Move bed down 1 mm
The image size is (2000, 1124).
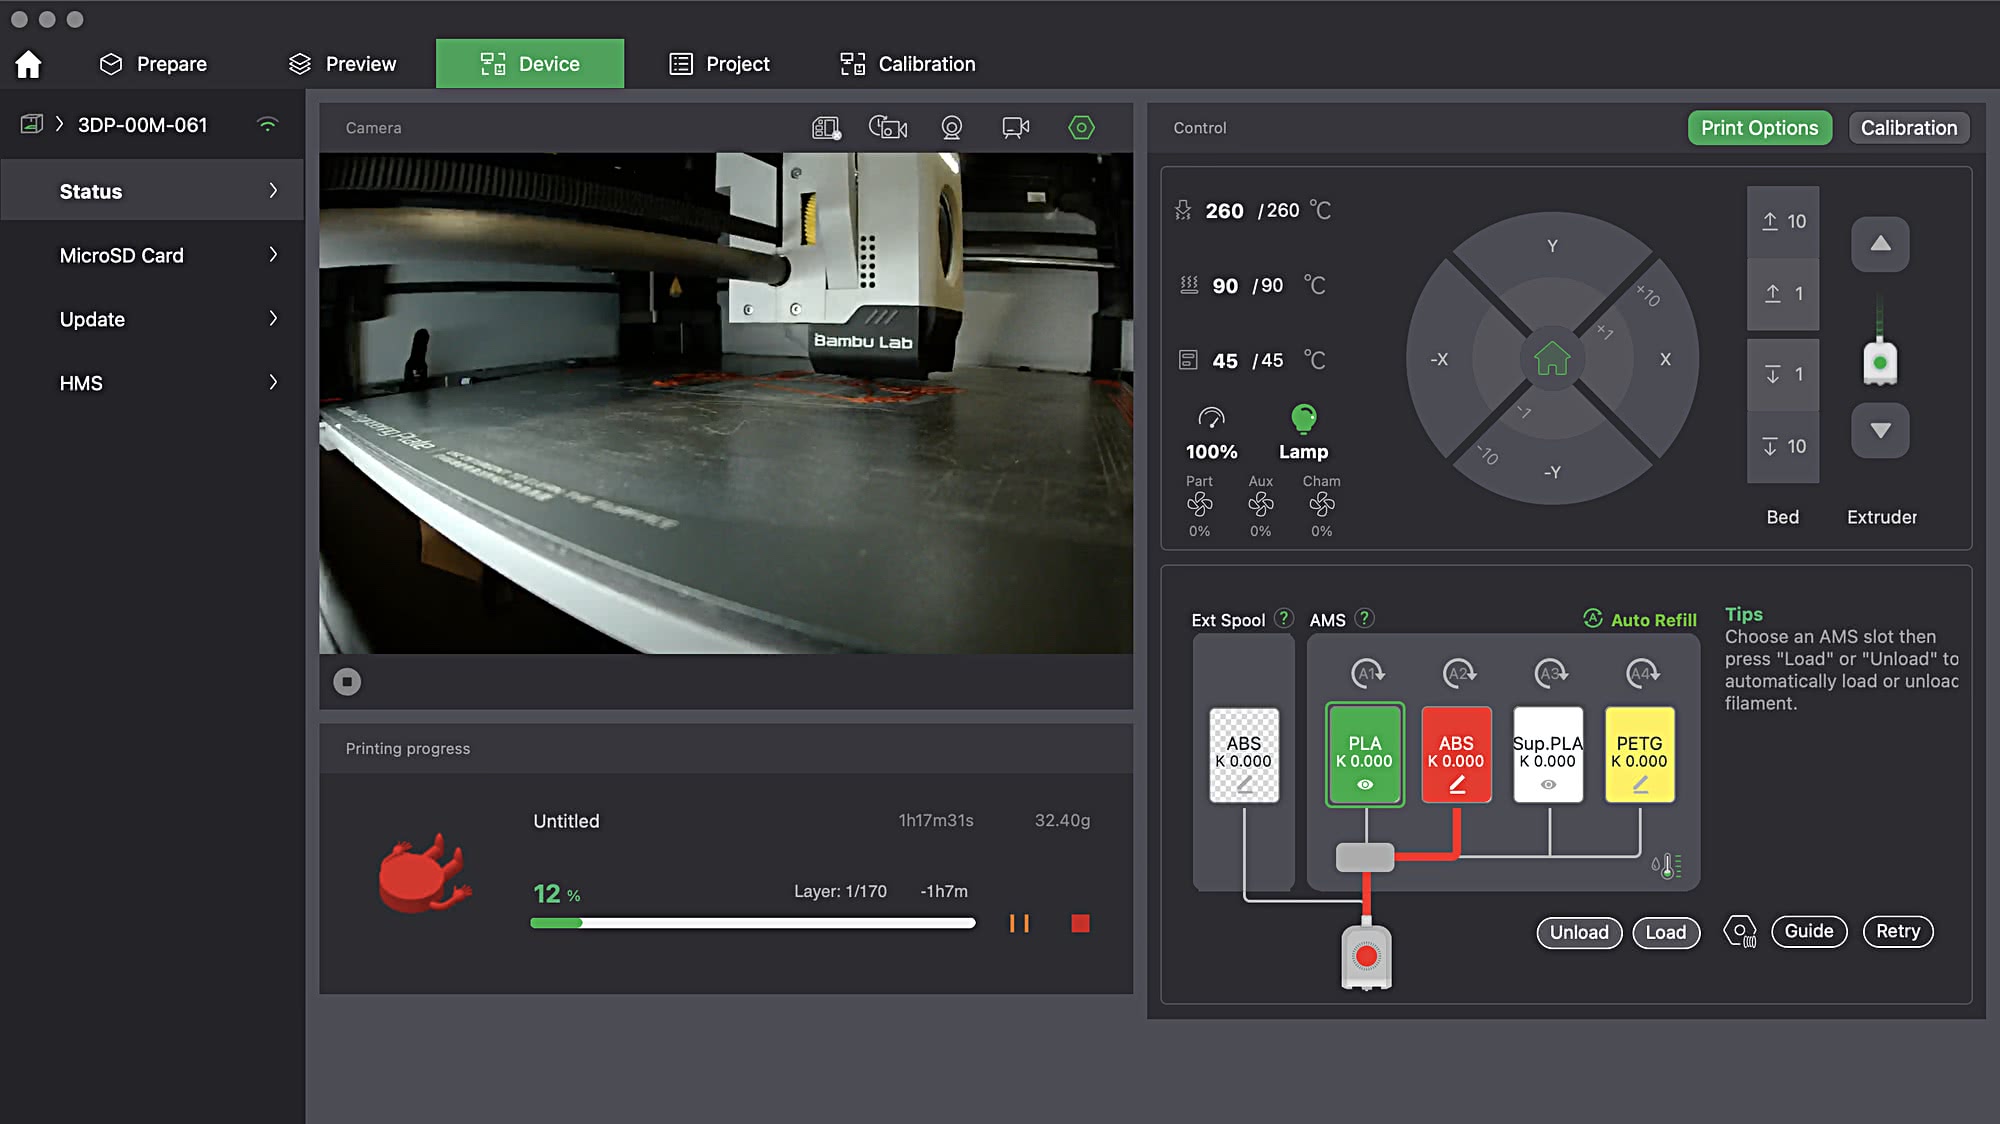point(1783,374)
